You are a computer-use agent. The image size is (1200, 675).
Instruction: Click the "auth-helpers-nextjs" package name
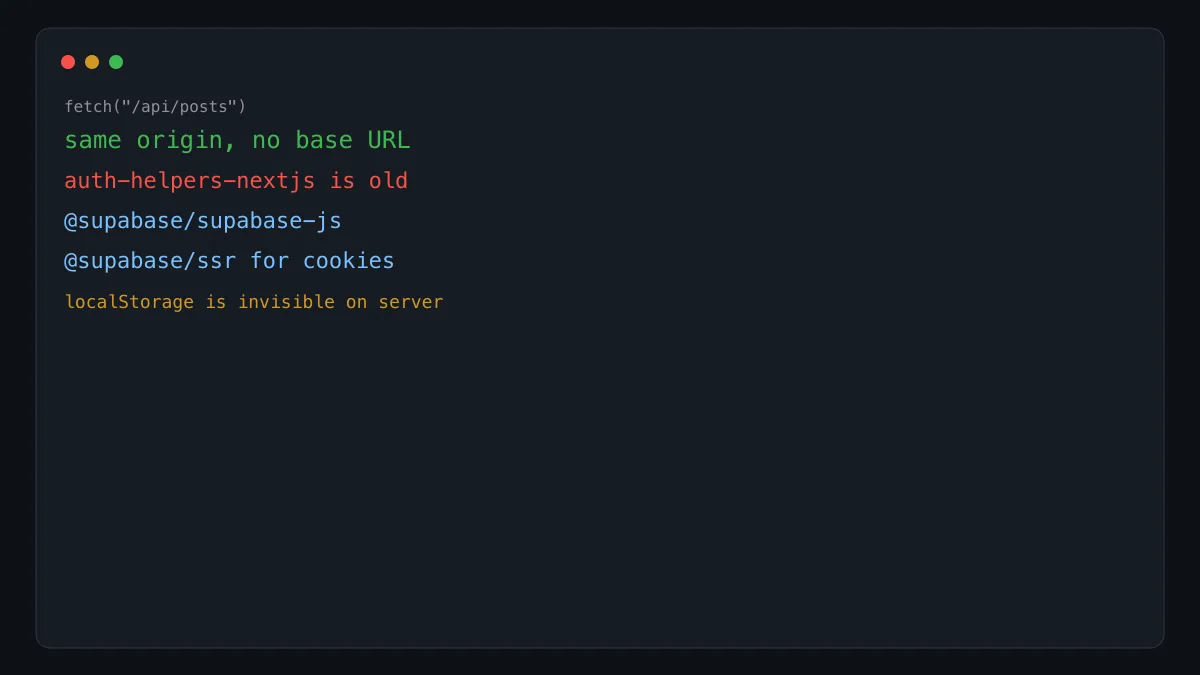tap(190, 181)
